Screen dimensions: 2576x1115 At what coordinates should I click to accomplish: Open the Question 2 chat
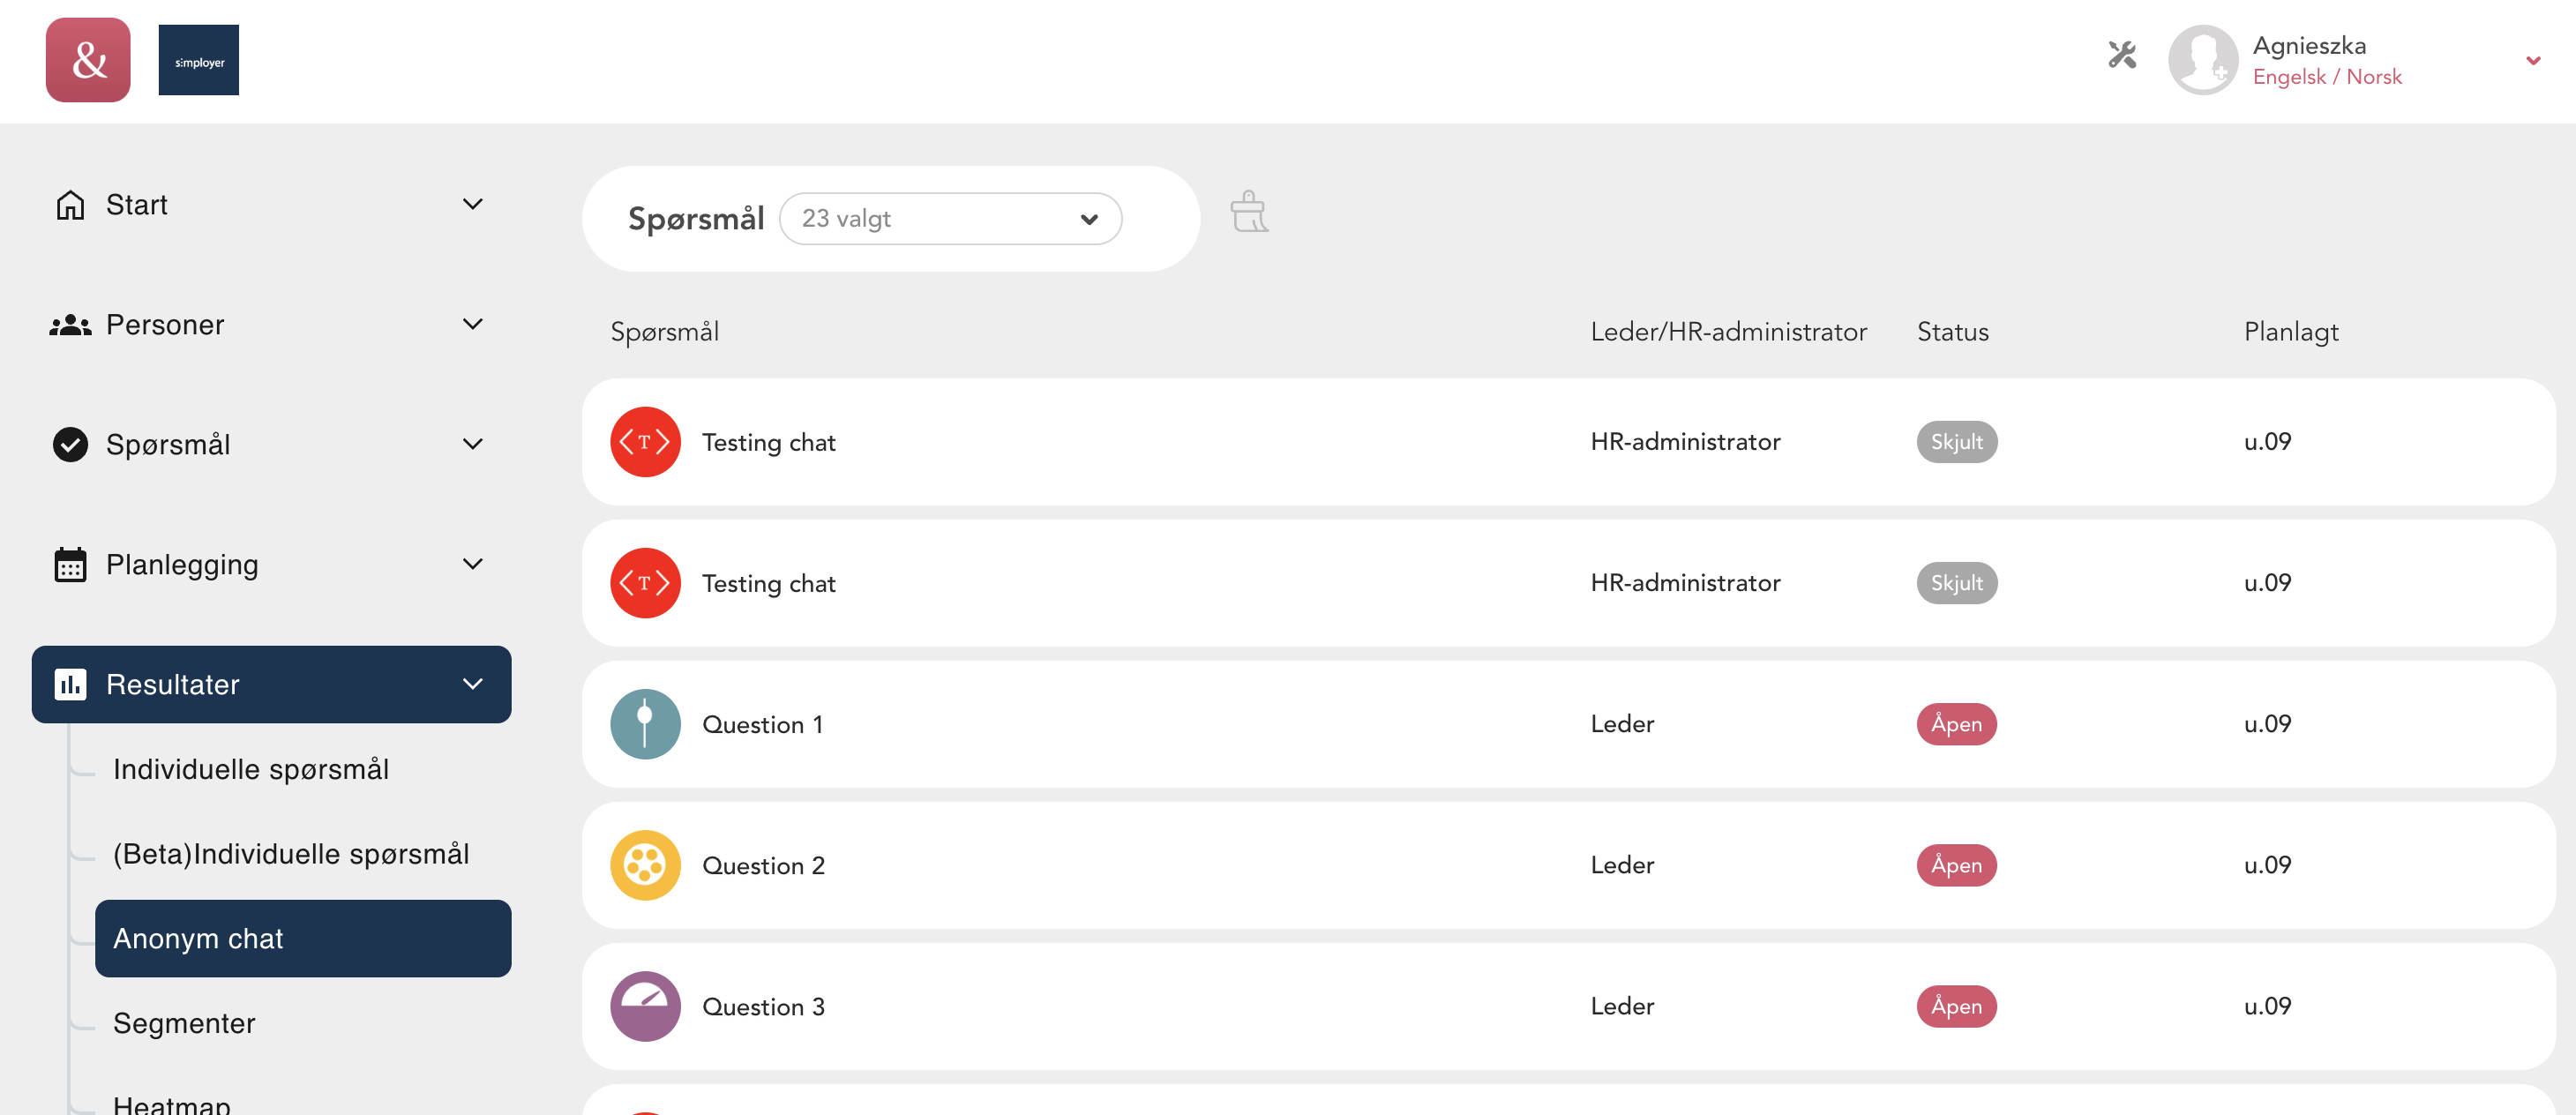(x=1568, y=865)
